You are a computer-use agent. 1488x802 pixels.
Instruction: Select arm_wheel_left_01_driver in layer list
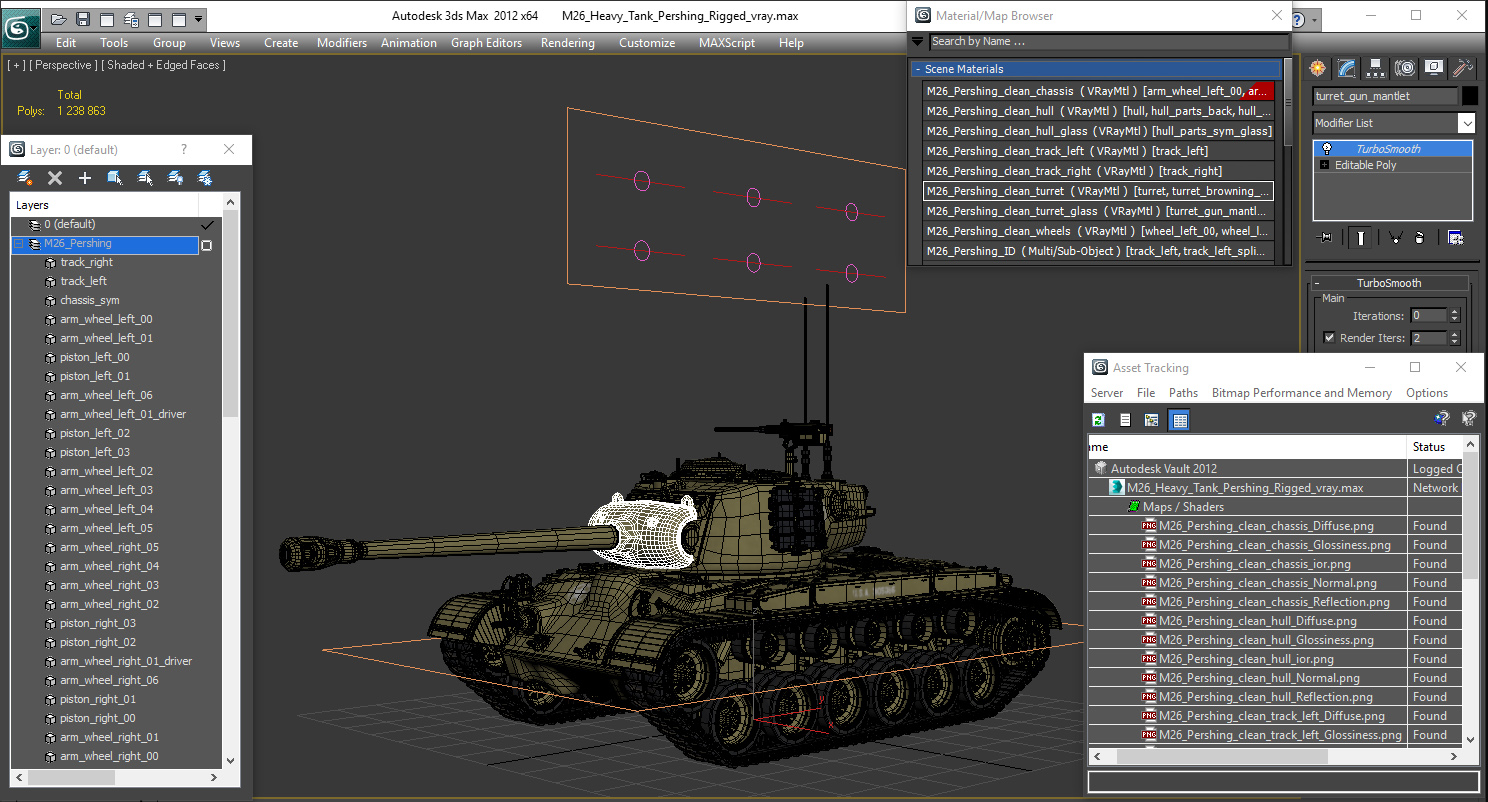(122, 414)
